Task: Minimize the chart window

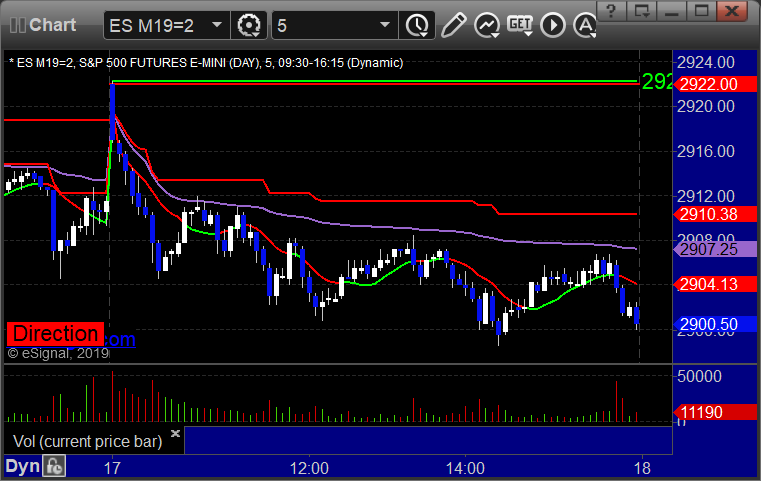Action: pyautogui.click(x=671, y=11)
